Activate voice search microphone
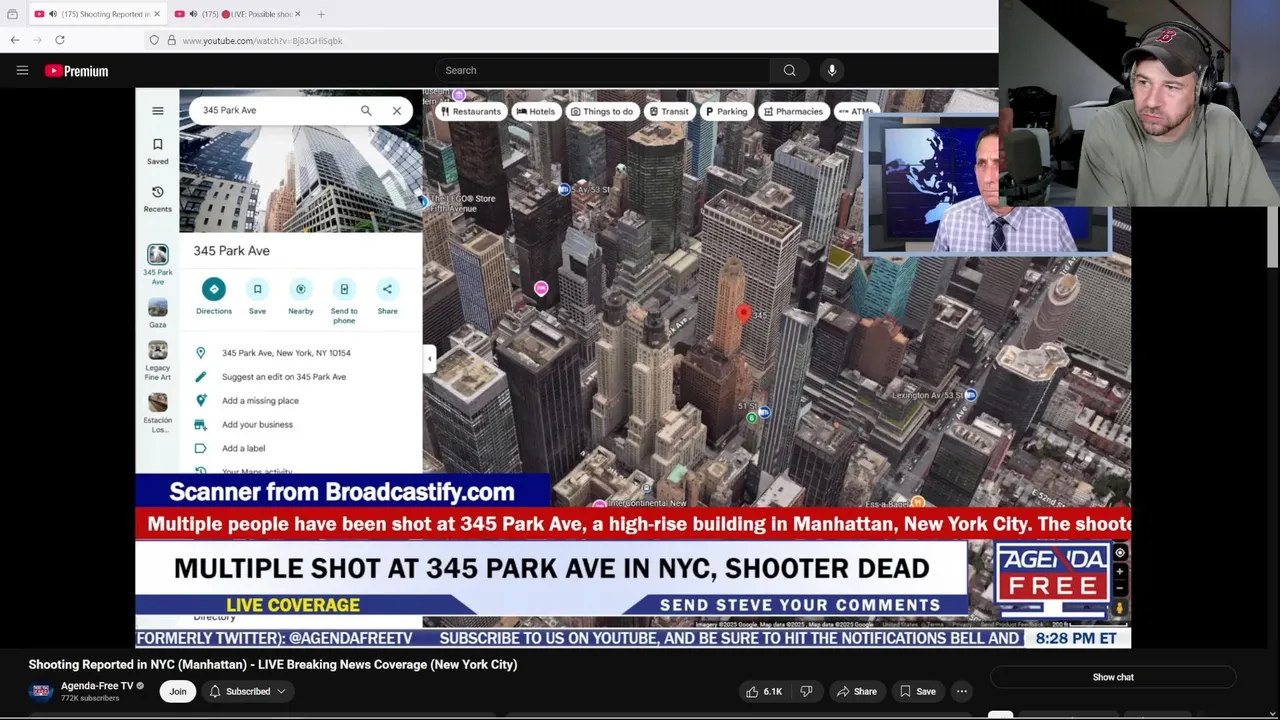The height and width of the screenshot is (720, 1280). (832, 70)
